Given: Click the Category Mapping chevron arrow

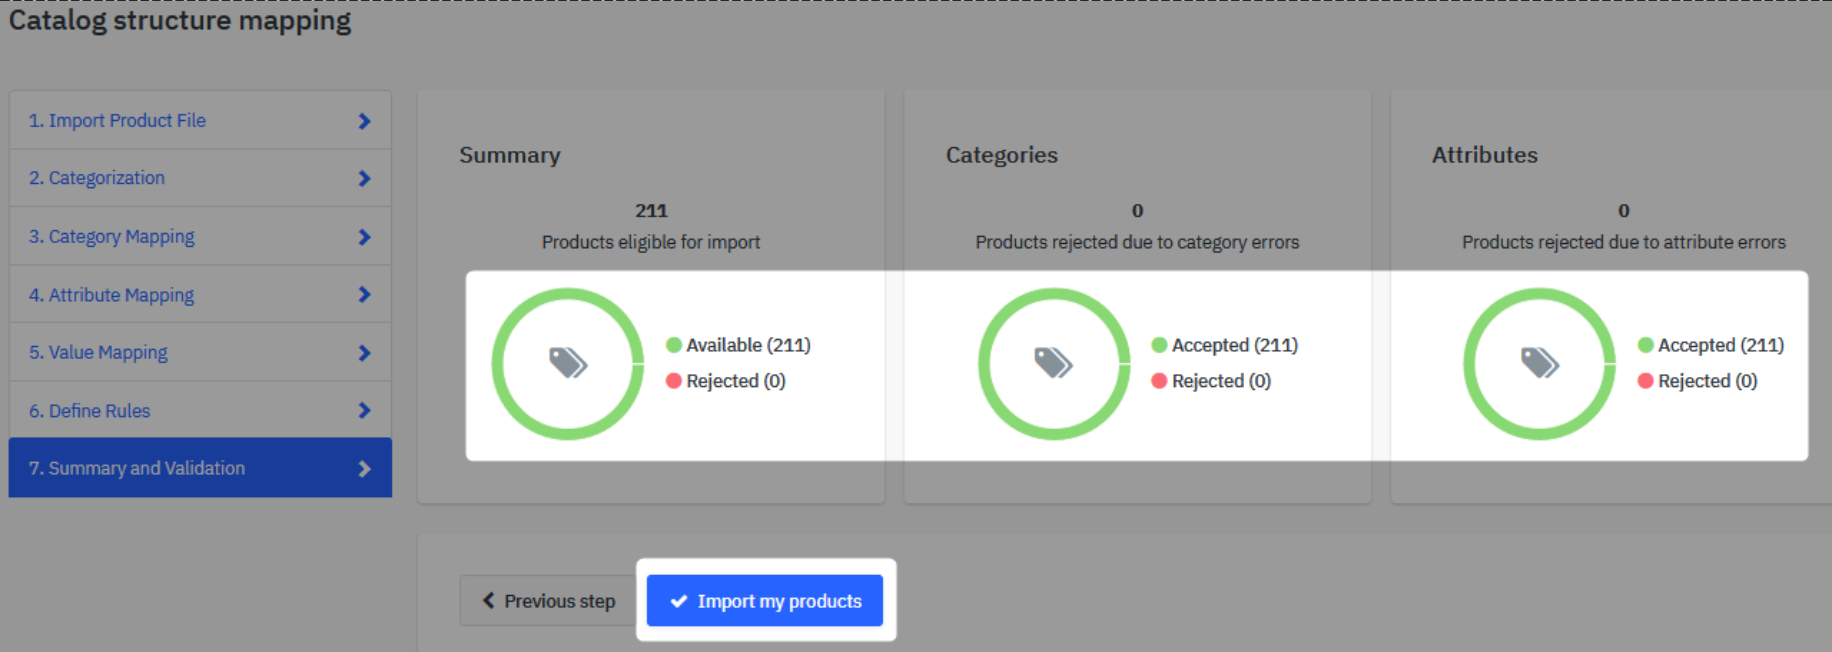Looking at the screenshot, I should (x=364, y=237).
